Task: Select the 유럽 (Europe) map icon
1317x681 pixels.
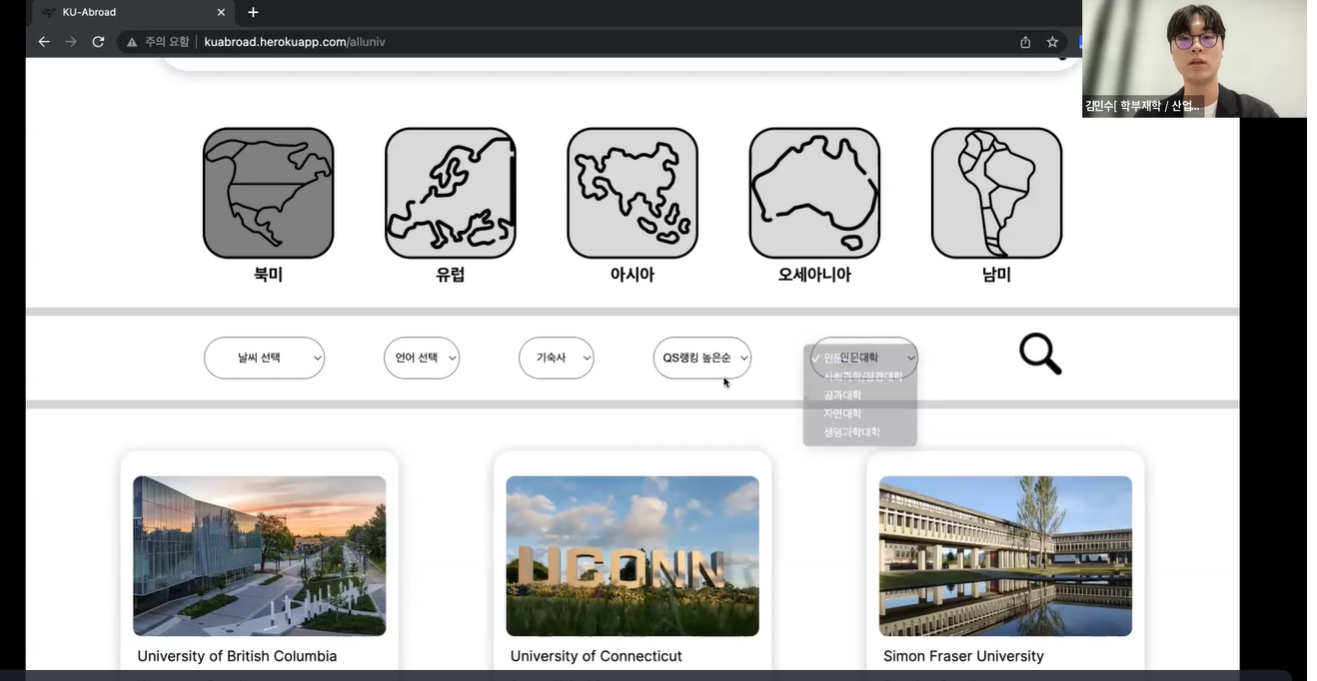Action: click(x=450, y=193)
